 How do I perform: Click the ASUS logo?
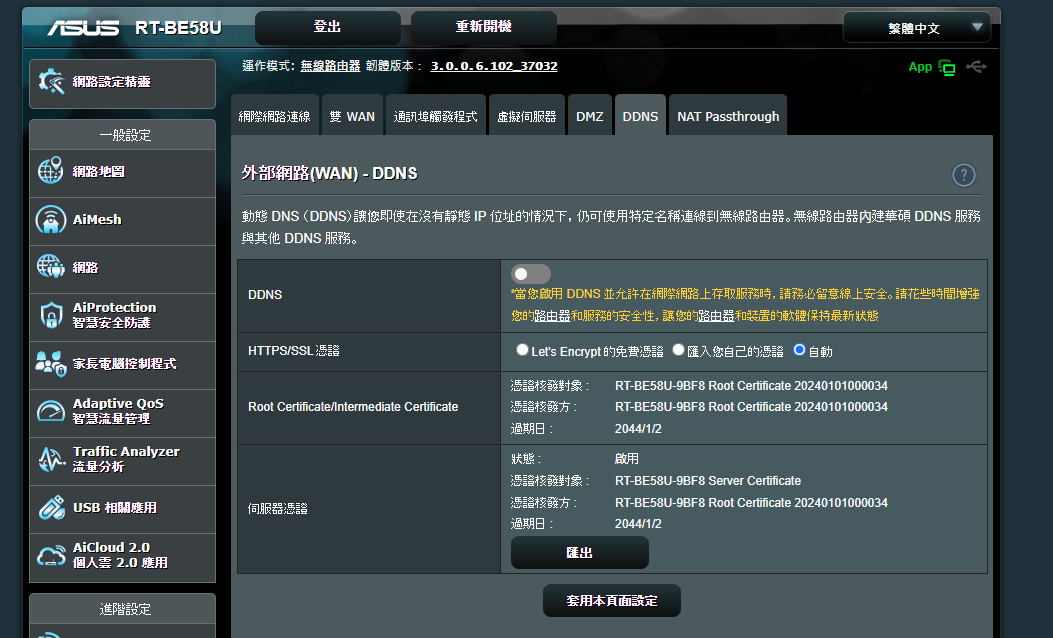point(83,28)
